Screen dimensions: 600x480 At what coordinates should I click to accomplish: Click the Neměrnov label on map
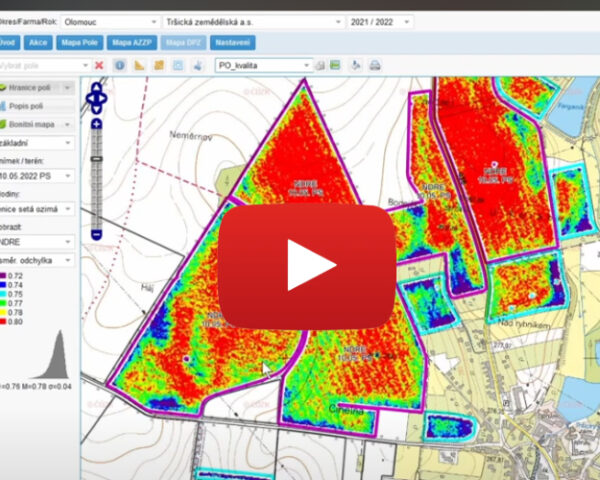[191, 136]
